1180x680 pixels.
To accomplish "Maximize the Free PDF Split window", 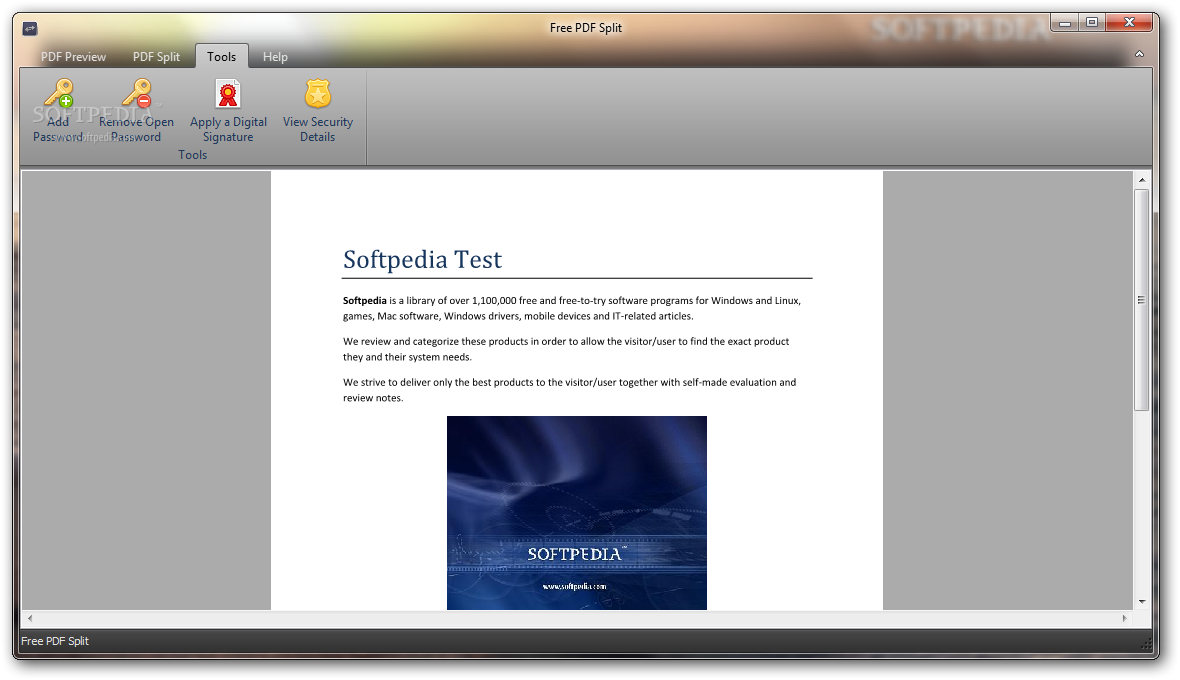I will pos(1092,23).
